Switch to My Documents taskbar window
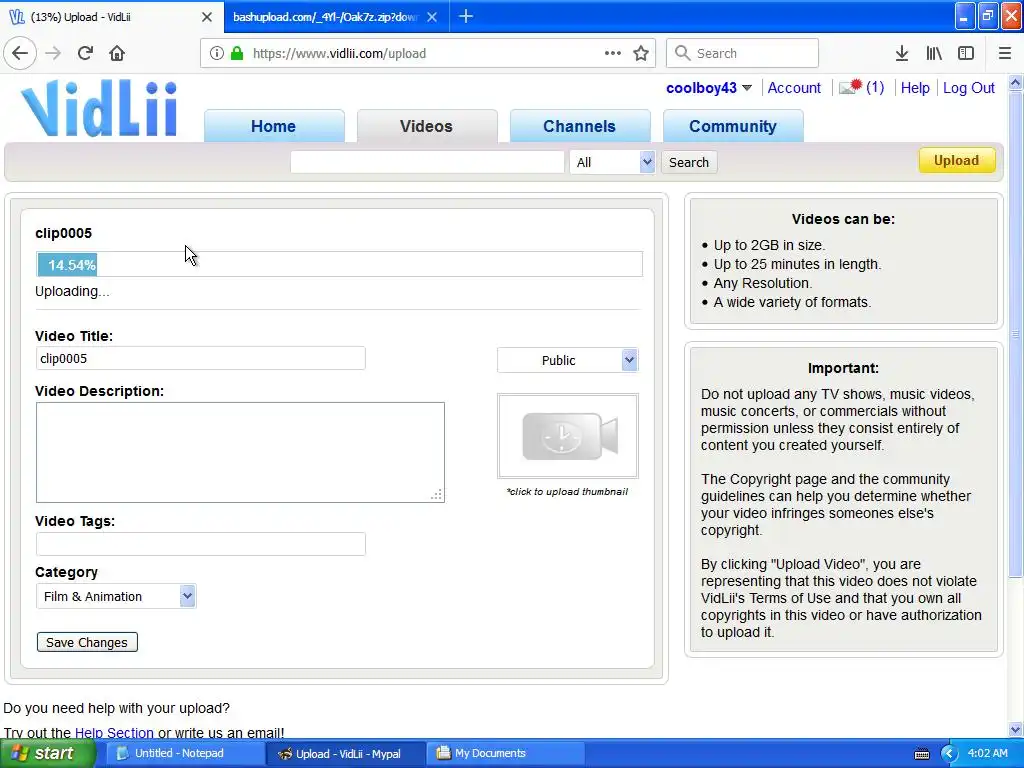 tap(504, 753)
